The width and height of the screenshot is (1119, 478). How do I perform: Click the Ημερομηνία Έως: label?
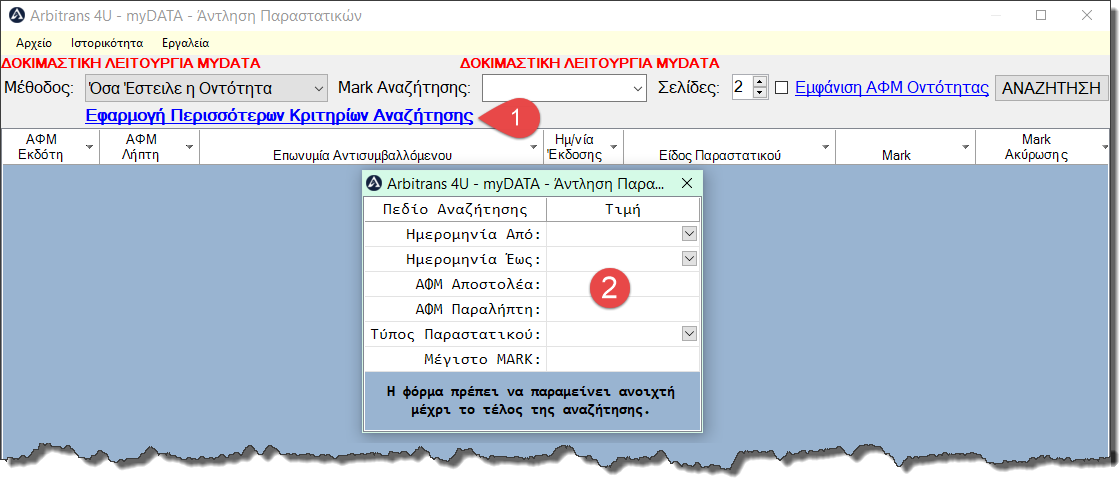[473, 259]
